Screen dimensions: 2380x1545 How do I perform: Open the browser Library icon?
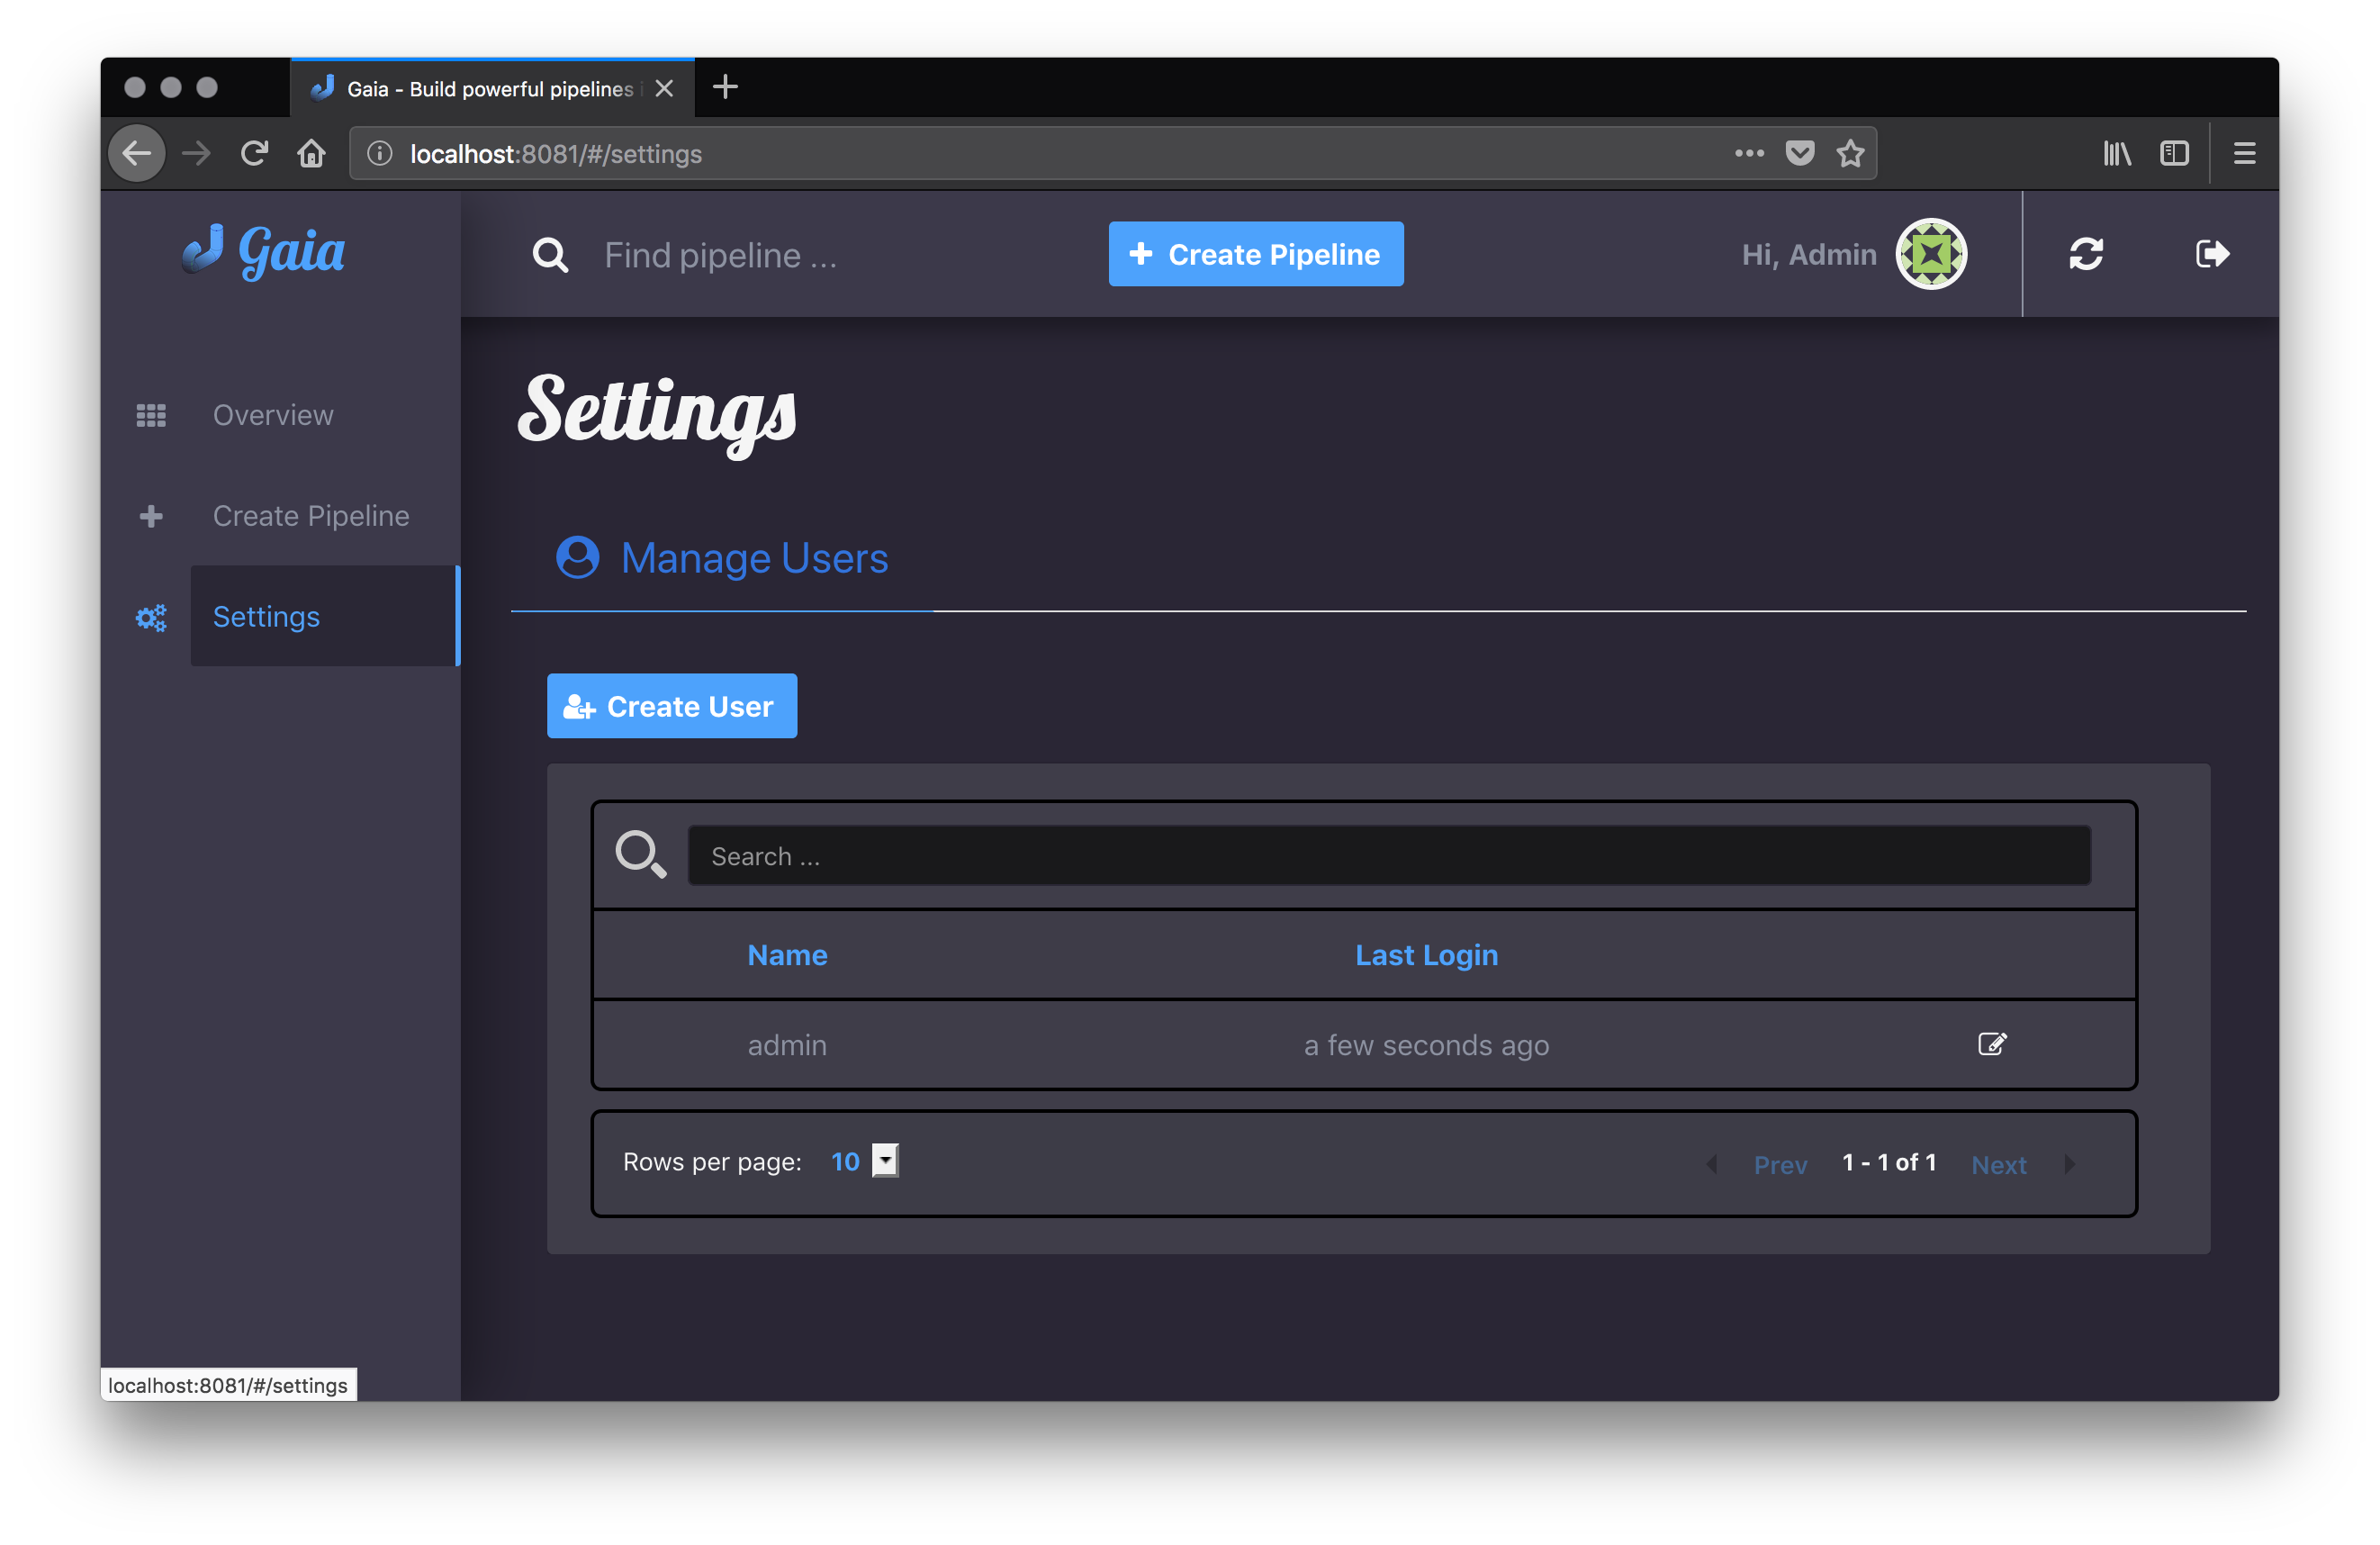[x=2117, y=153]
